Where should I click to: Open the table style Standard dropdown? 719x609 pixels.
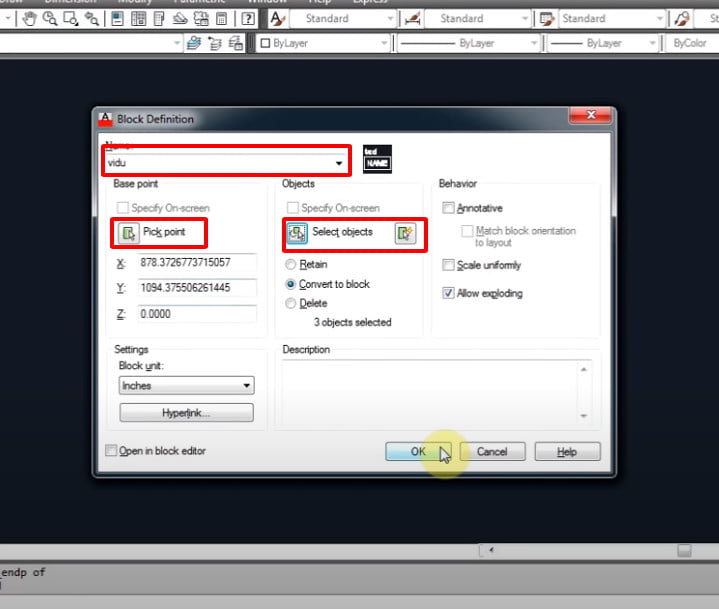tap(612, 19)
